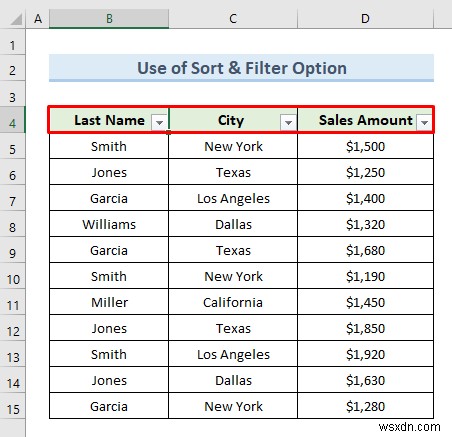Screen dimensions: 452x437
Task: Select column A header
Action: coord(38,19)
